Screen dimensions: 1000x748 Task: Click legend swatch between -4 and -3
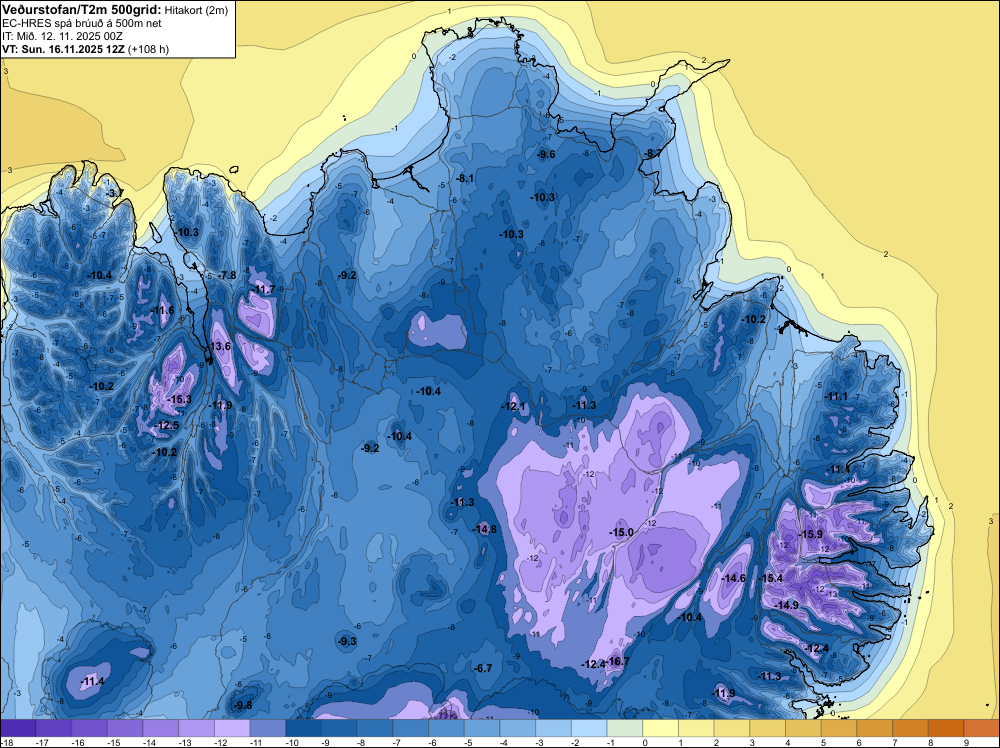pos(518,728)
